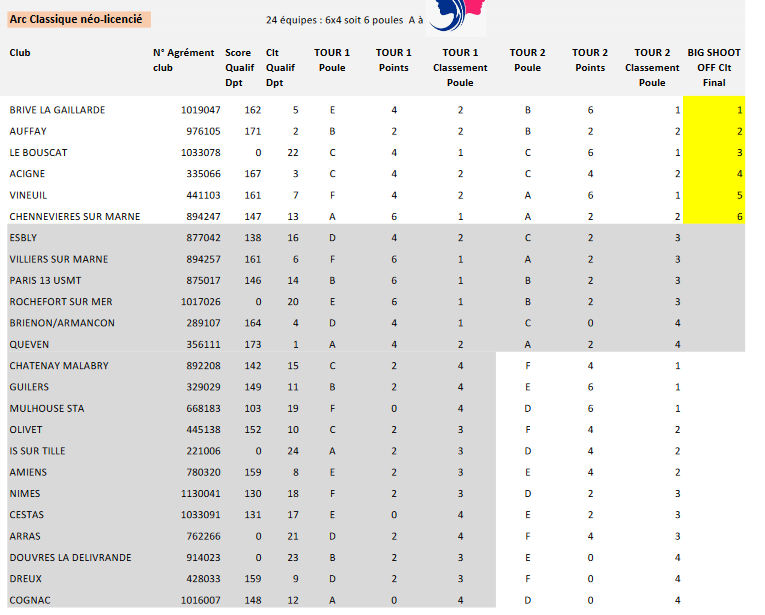Select the 'N° Agrément club' column header
765x615 pixels.
pyautogui.click(x=183, y=60)
